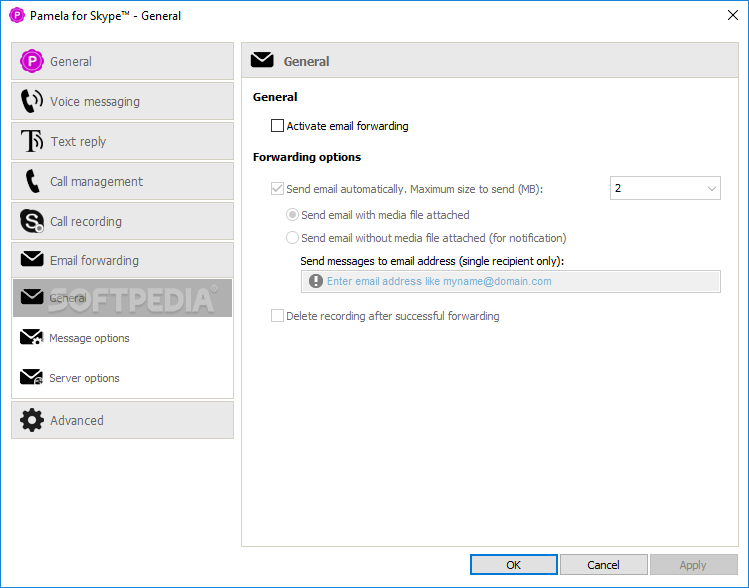Toggle Delete recording after successful forwarding
Image resolution: width=749 pixels, height=588 pixels.
click(277, 316)
